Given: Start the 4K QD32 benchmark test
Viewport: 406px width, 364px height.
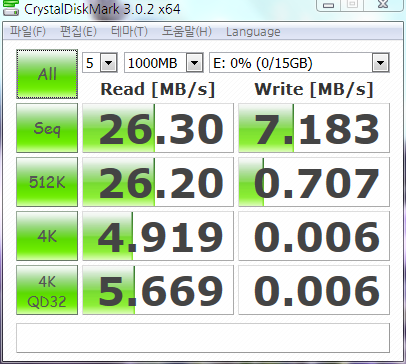Looking at the screenshot, I should click(47, 290).
